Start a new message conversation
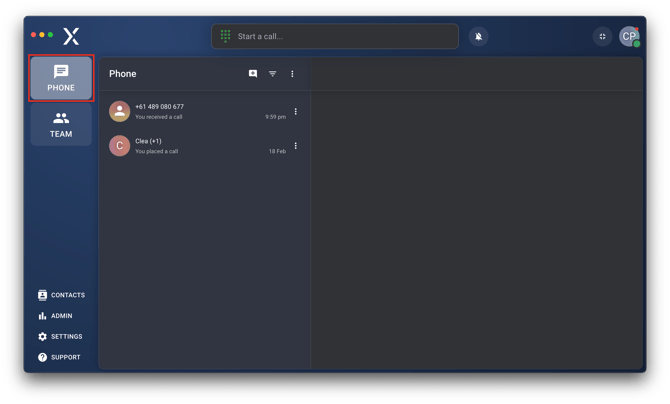Image resolution: width=670 pixels, height=404 pixels. (x=253, y=74)
